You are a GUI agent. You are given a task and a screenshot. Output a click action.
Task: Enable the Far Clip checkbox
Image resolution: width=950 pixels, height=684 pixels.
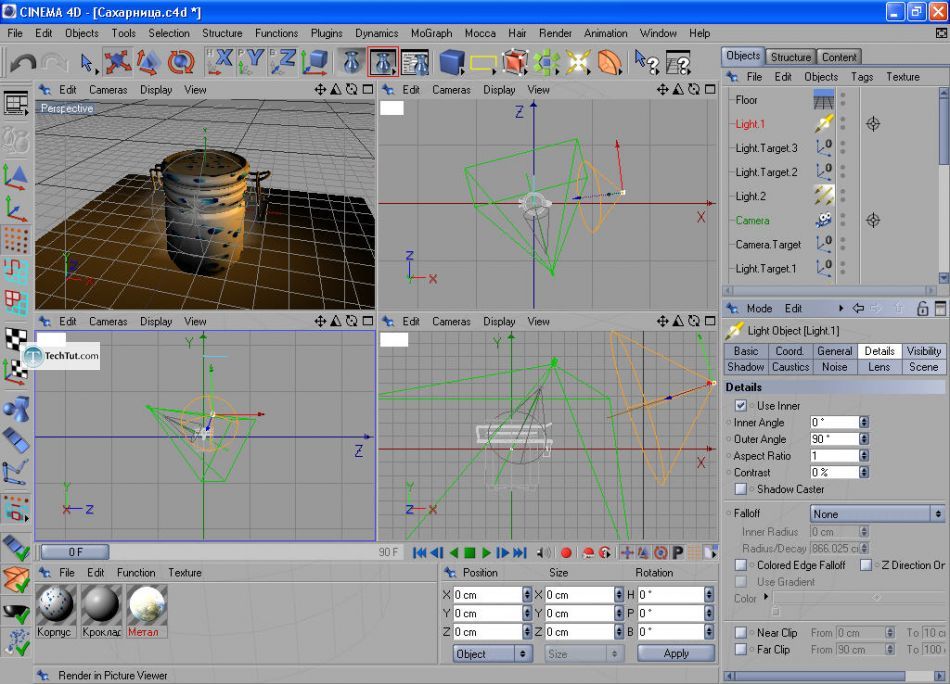coord(740,649)
